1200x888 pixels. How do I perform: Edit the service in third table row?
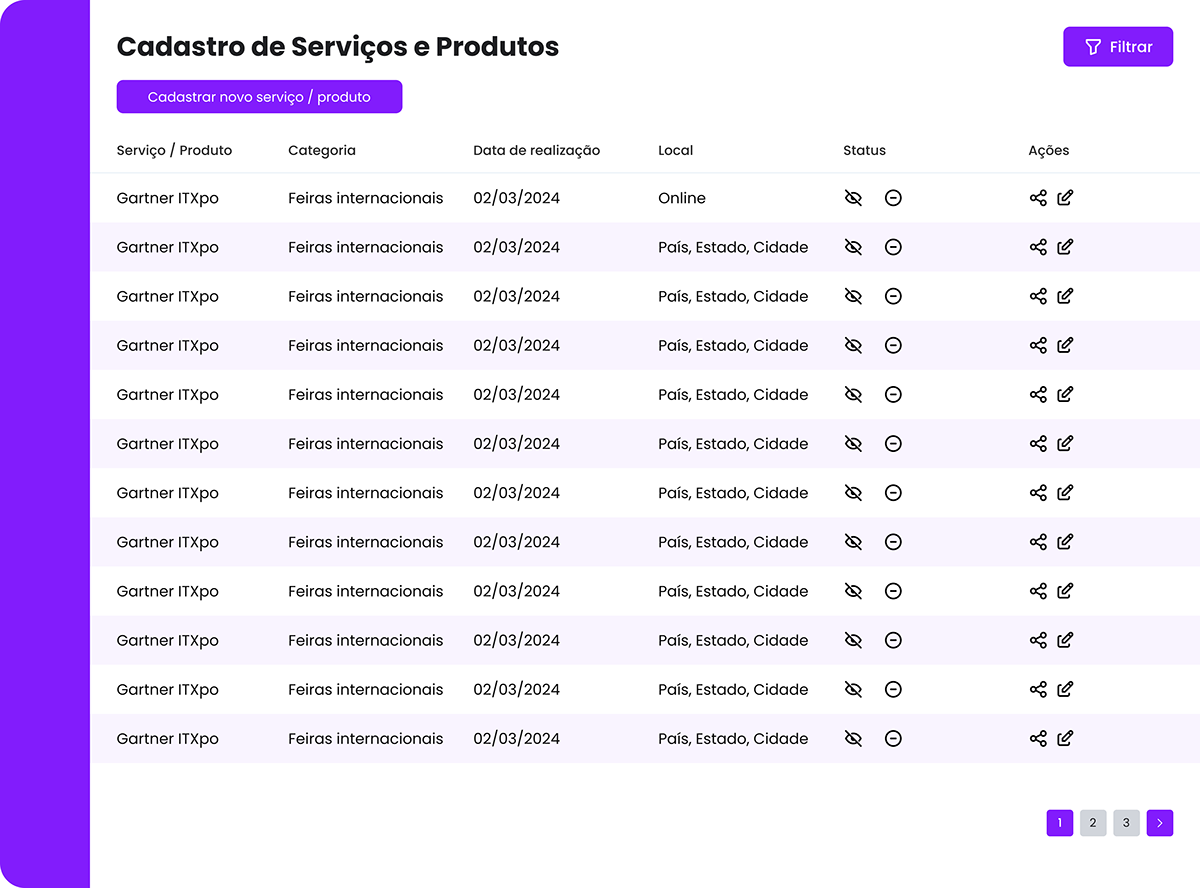[1065, 296]
